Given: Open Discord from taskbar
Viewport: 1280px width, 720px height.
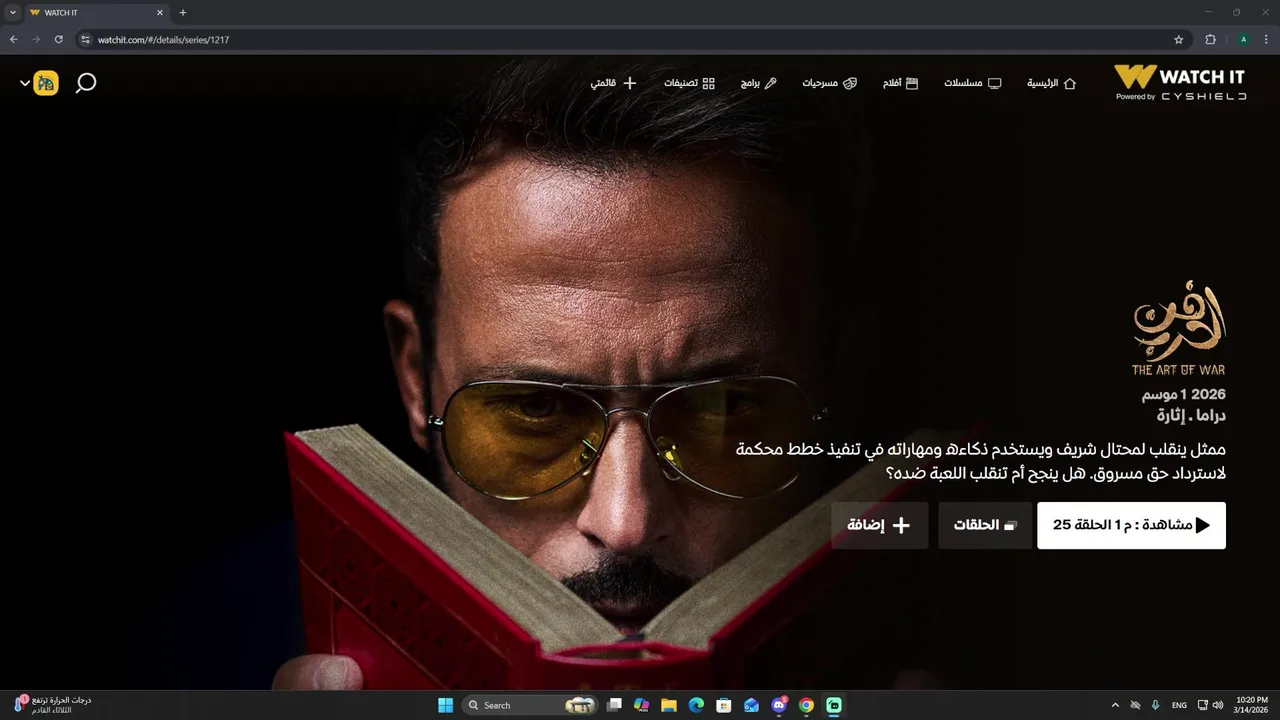Looking at the screenshot, I should [779, 705].
